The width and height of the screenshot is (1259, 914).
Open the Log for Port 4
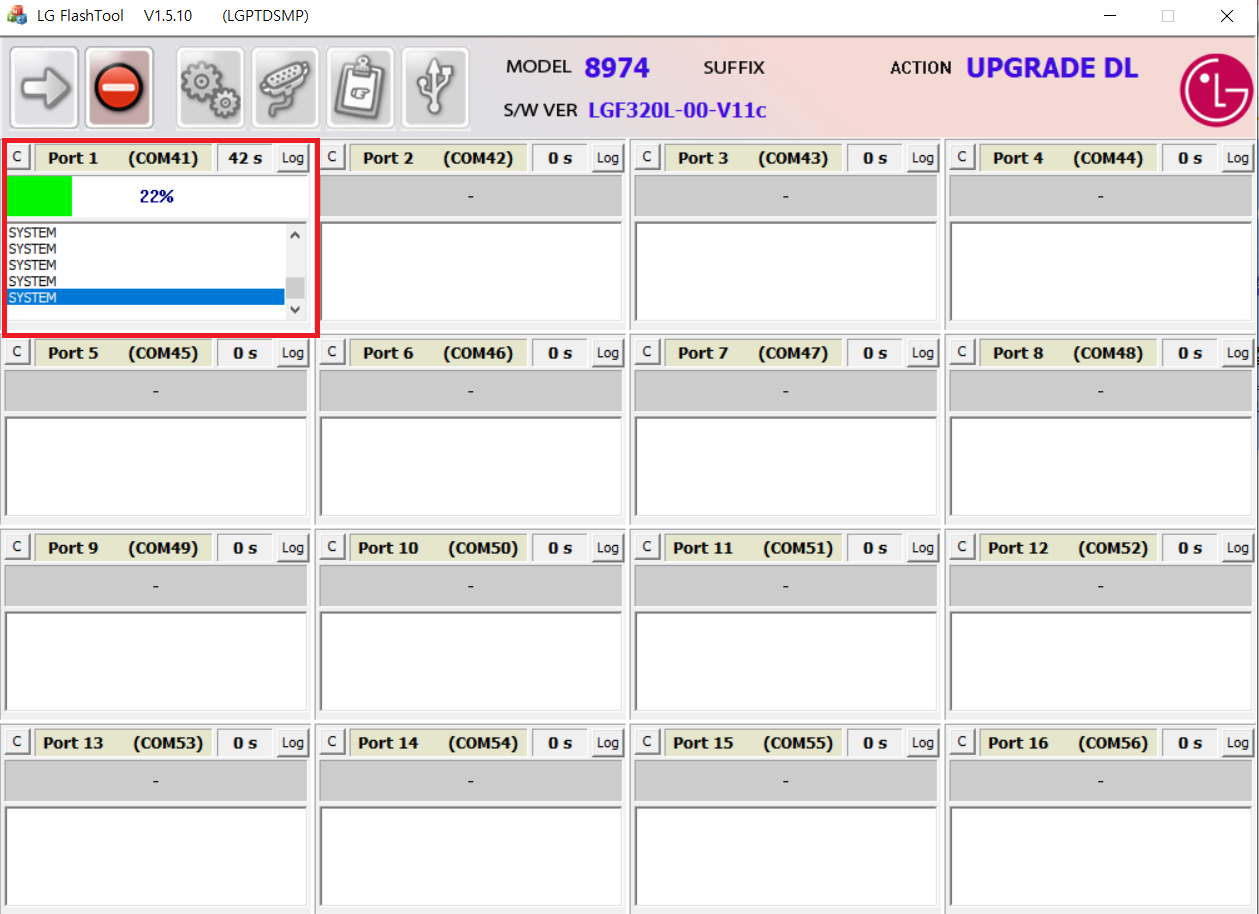pyautogui.click(x=1237, y=158)
